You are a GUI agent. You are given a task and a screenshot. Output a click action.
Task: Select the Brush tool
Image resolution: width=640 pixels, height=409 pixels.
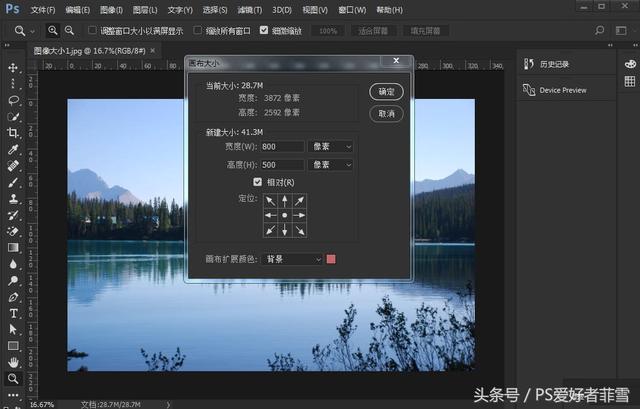coord(13,182)
